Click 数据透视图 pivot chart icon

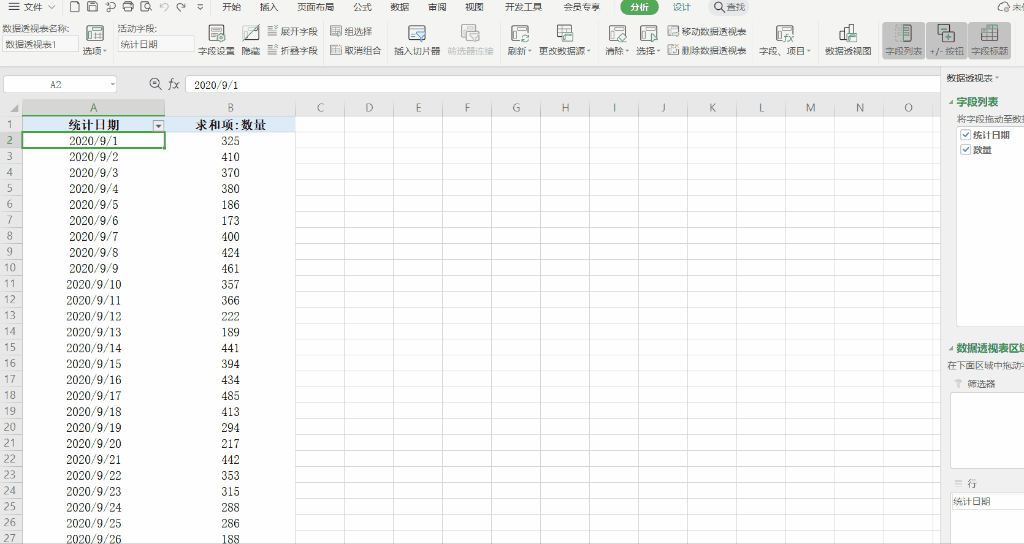(848, 40)
